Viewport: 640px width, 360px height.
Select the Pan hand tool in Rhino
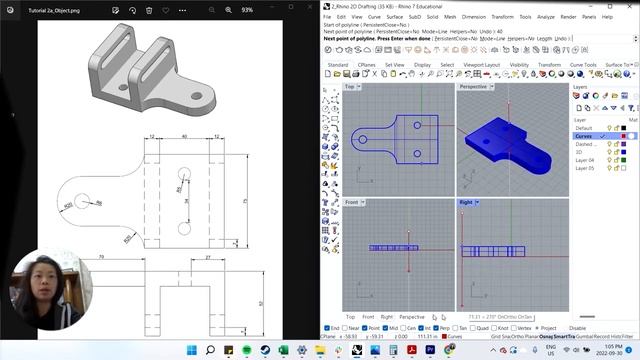(x=412, y=74)
